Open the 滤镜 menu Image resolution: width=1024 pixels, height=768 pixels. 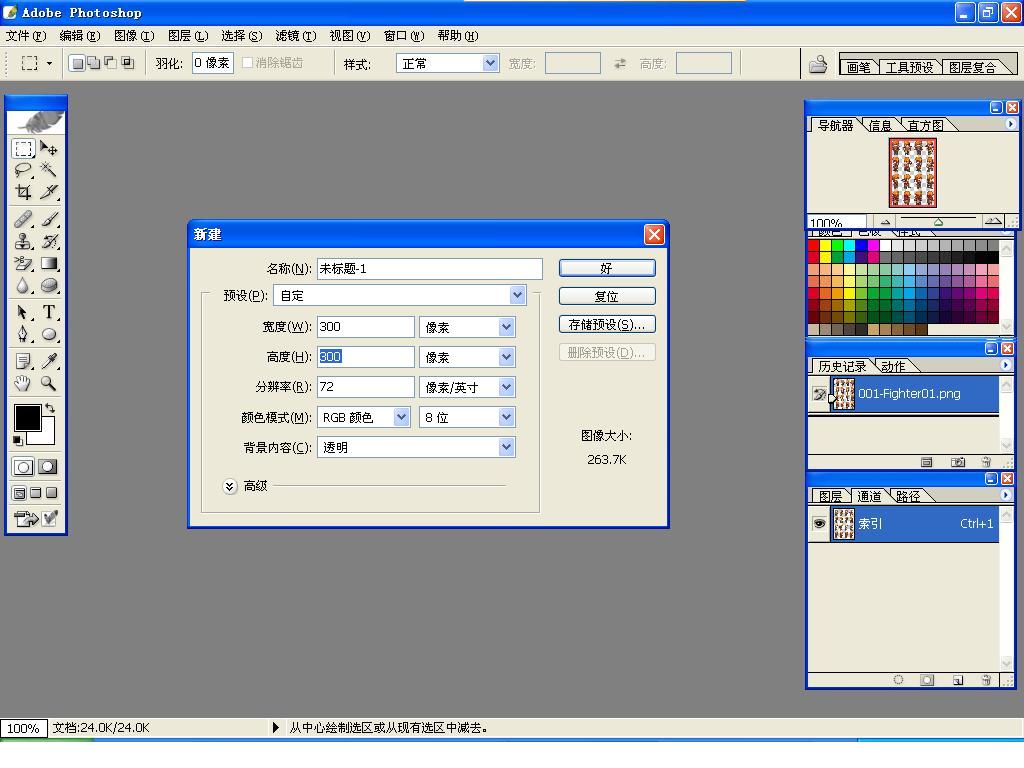pyautogui.click(x=295, y=36)
